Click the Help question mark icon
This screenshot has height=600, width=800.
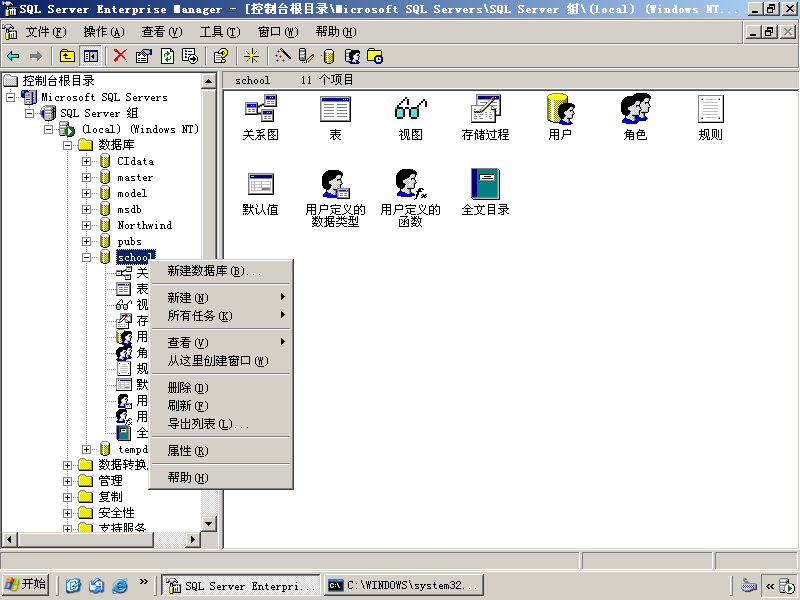click(x=221, y=56)
